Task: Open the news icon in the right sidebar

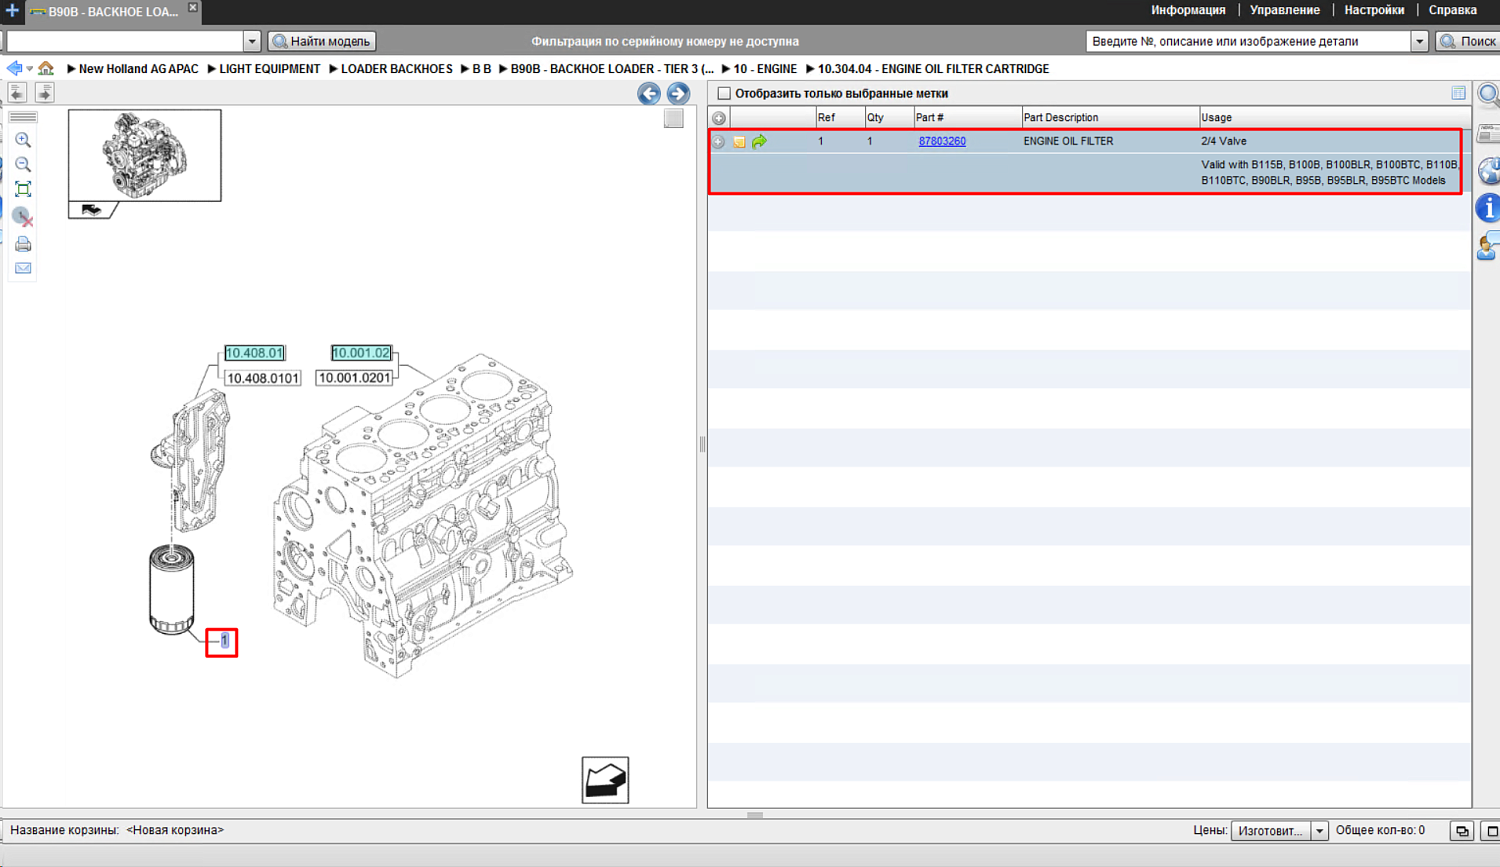Action: [x=1489, y=133]
